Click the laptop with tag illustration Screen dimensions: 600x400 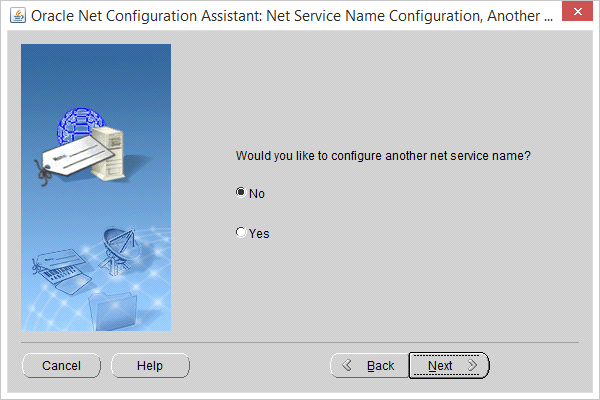(61, 271)
